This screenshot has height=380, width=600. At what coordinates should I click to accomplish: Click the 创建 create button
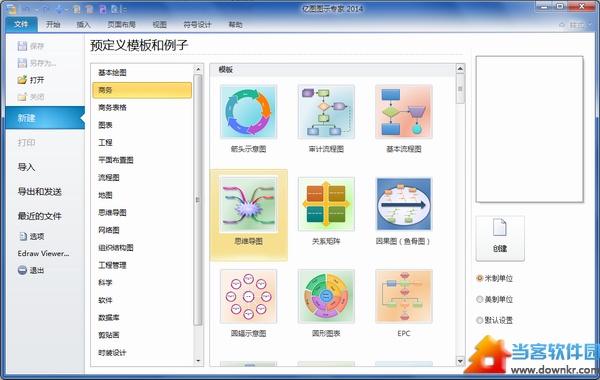pos(500,238)
